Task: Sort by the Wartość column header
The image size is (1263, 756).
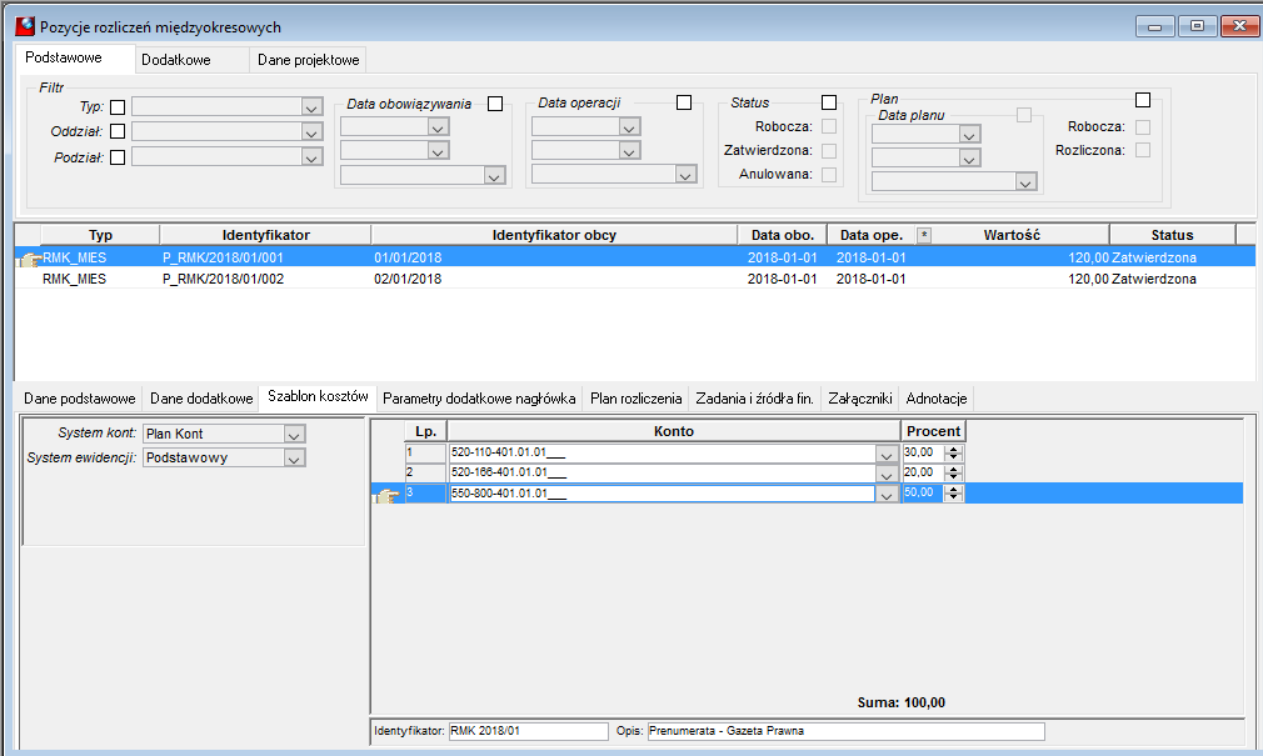Action: coord(1012,235)
